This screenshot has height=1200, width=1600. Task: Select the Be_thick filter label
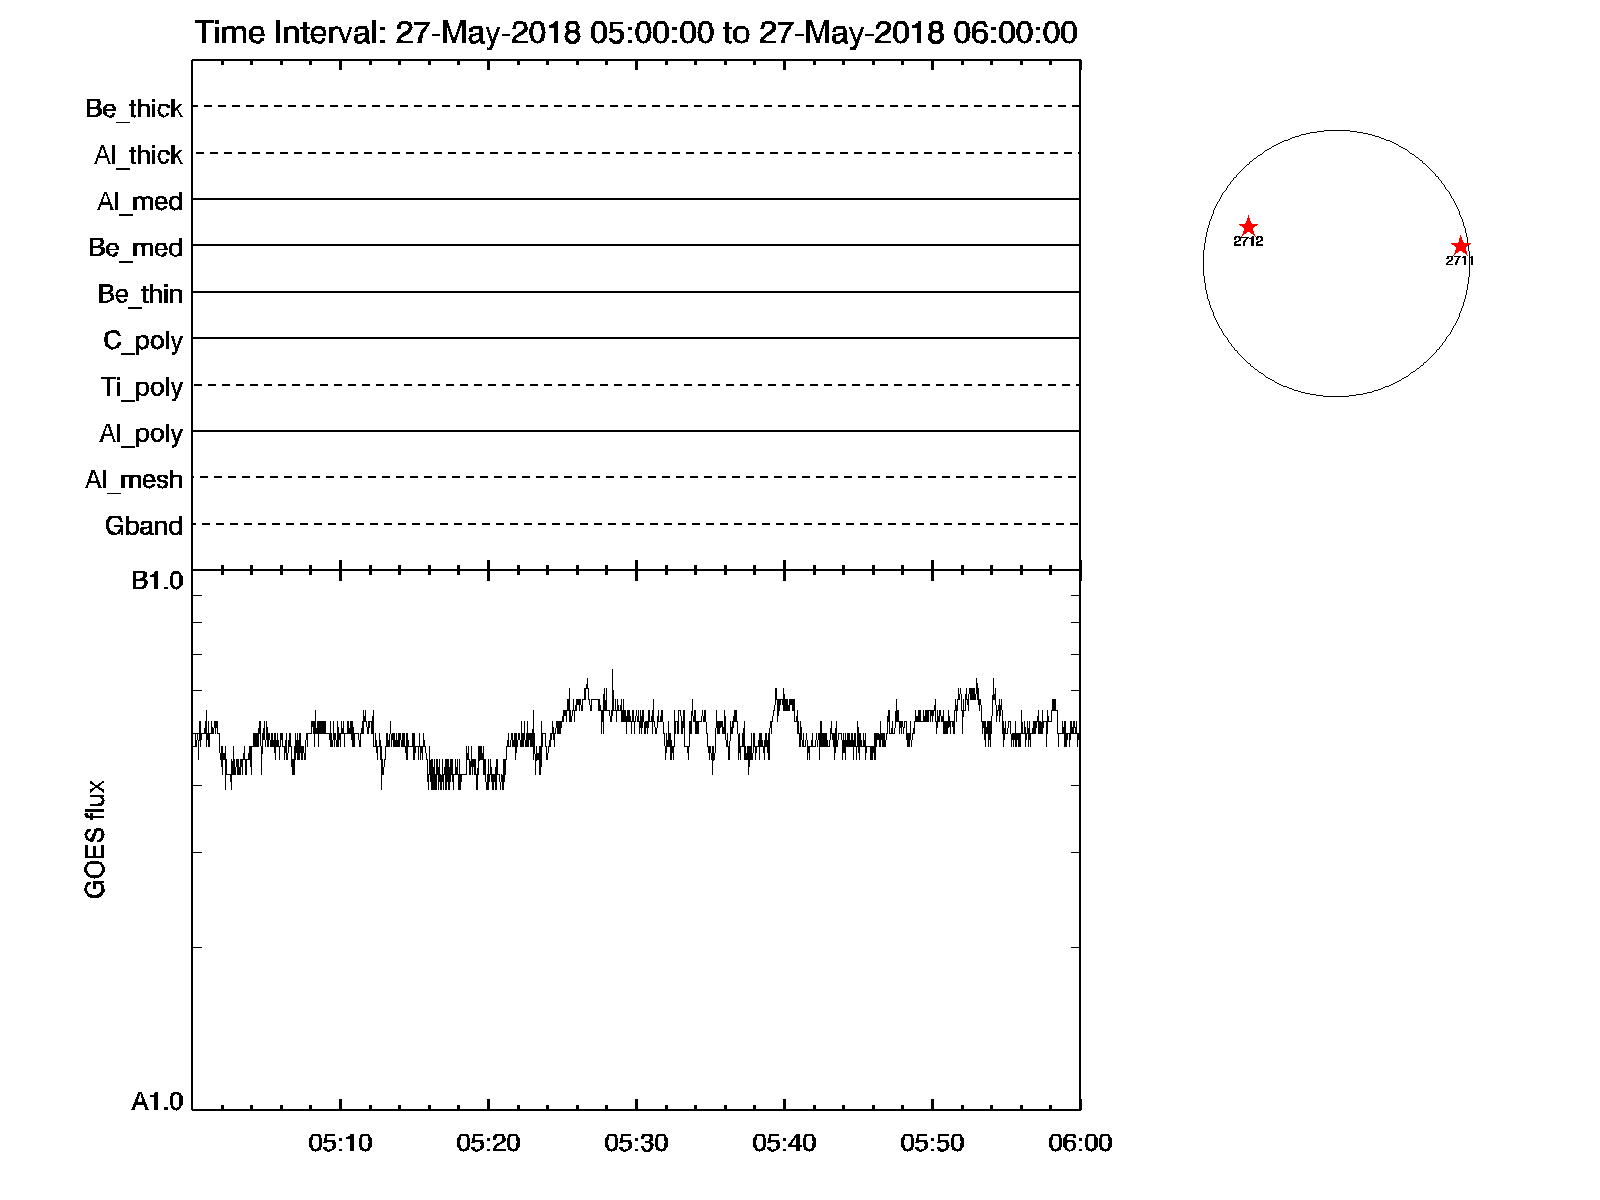[x=134, y=108]
